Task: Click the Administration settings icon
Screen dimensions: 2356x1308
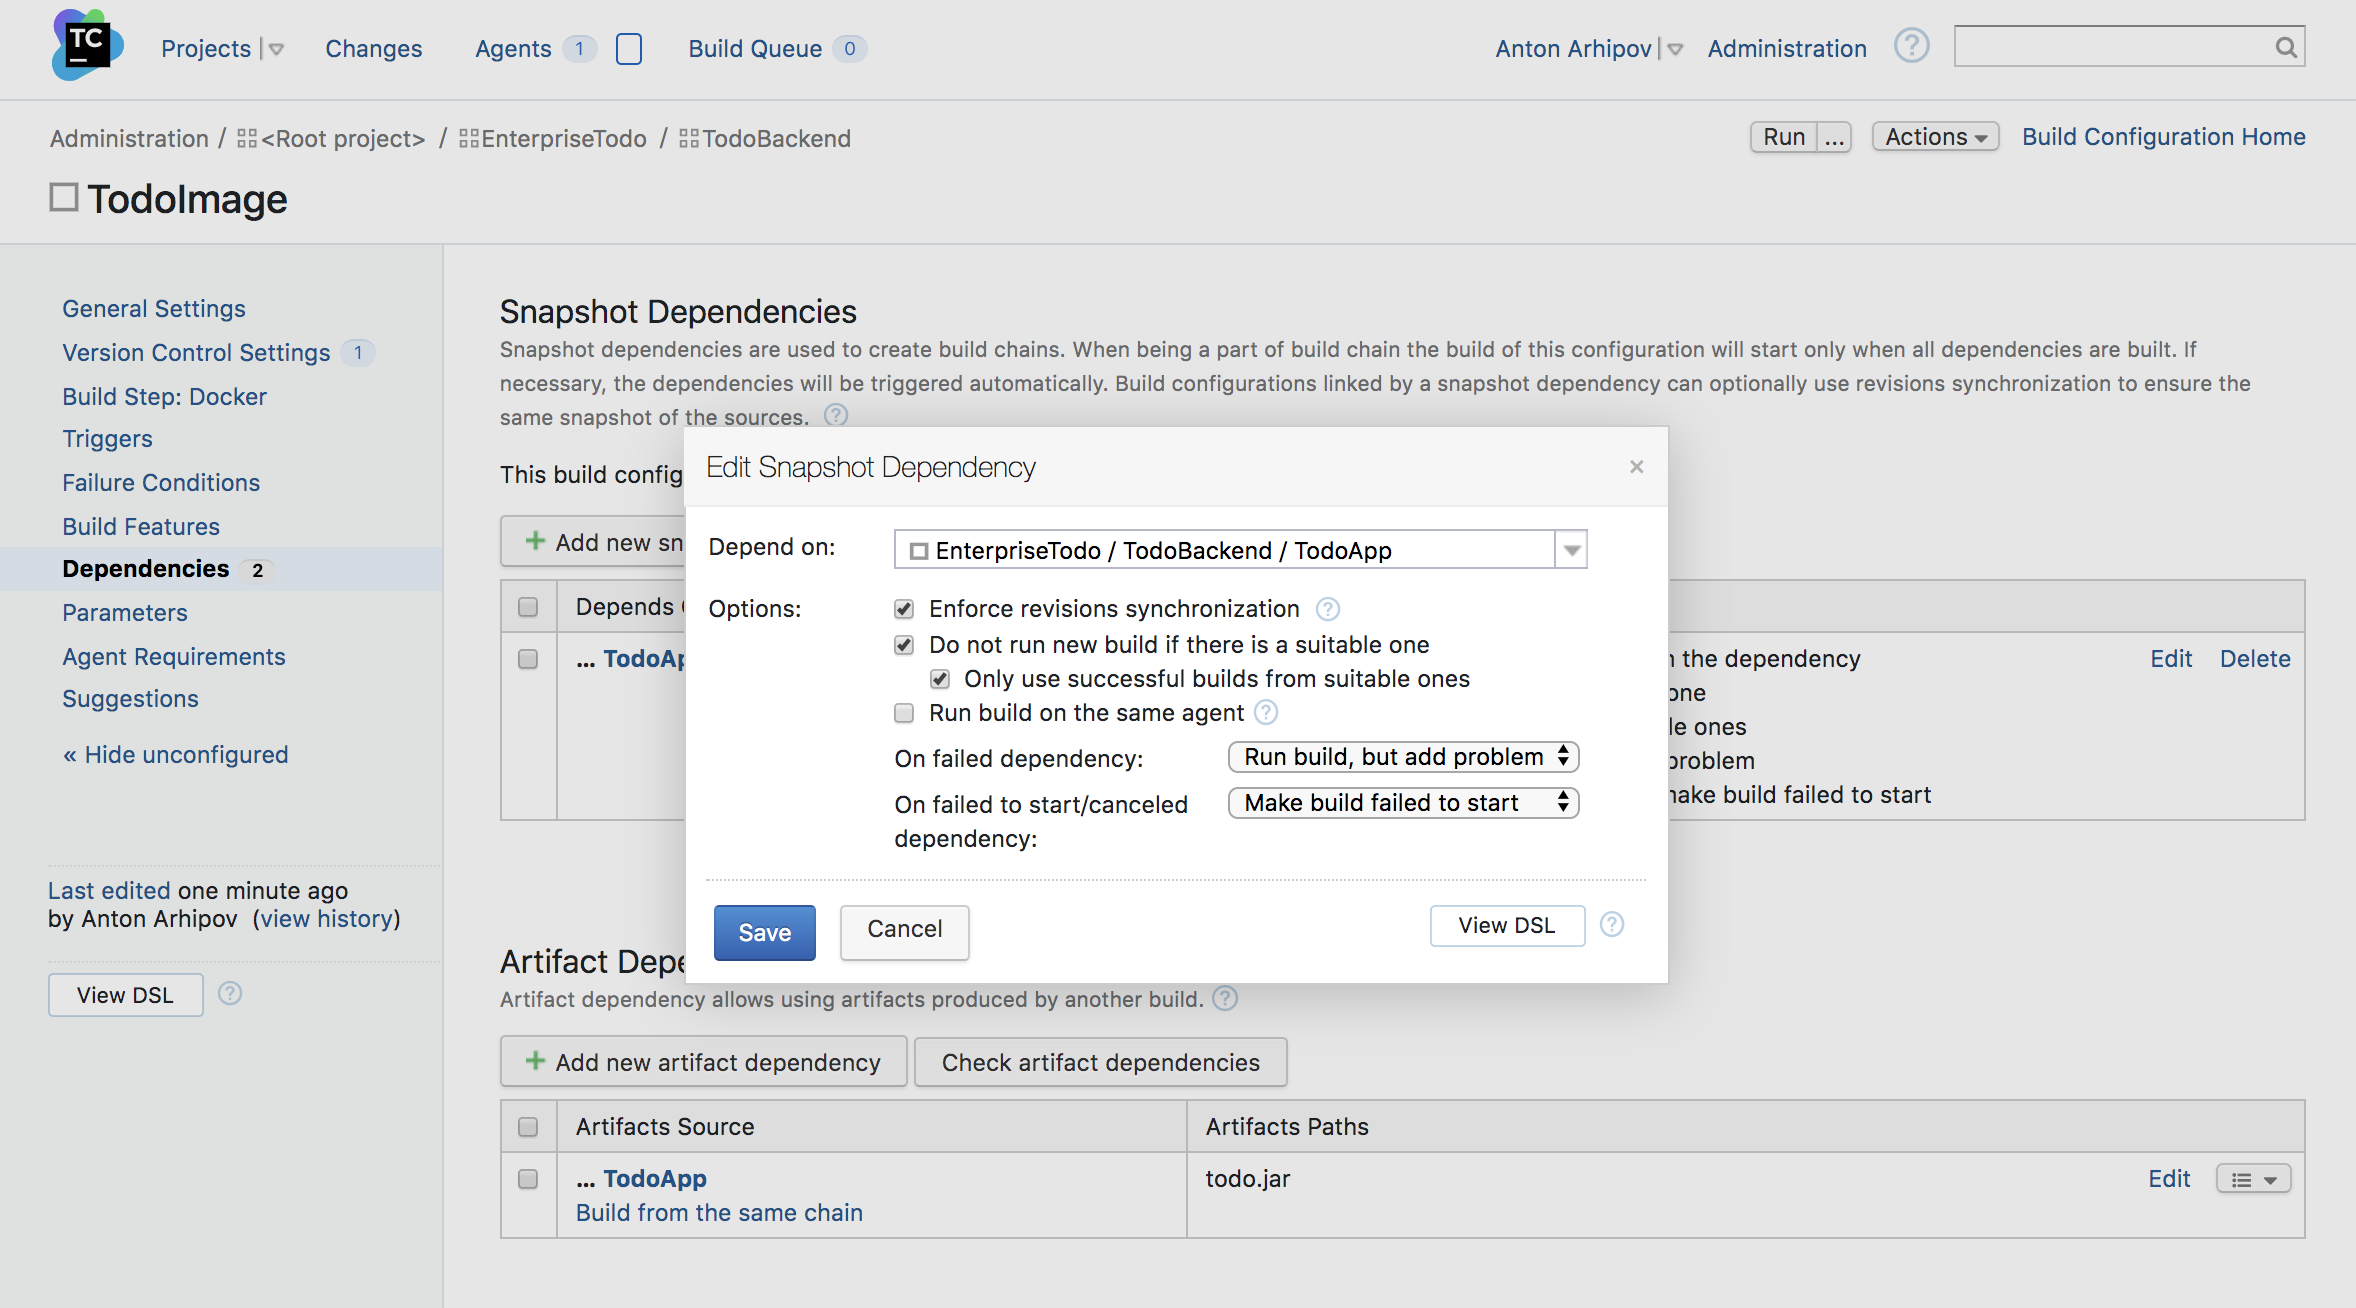Action: click(1788, 48)
